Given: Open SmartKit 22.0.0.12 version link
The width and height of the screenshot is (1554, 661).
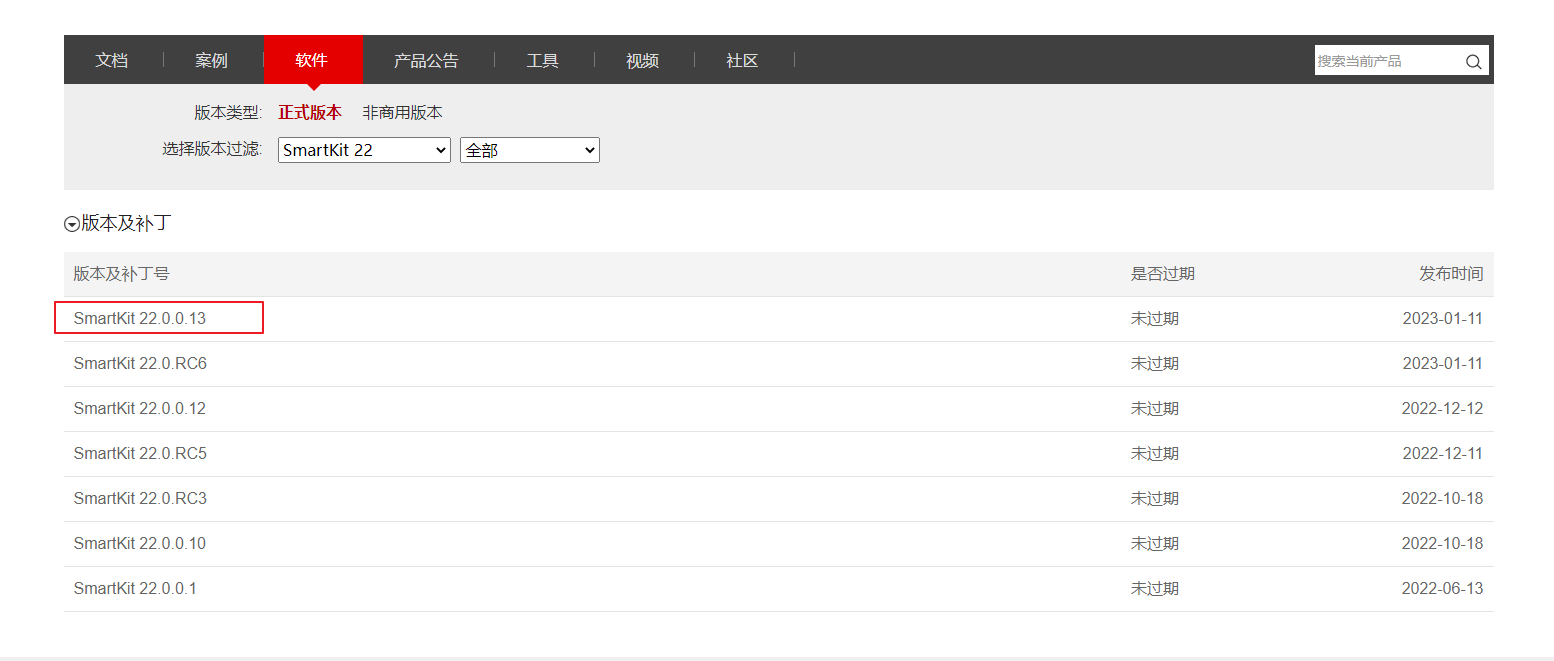Looking at the screenshot, I should click(140, 408).
